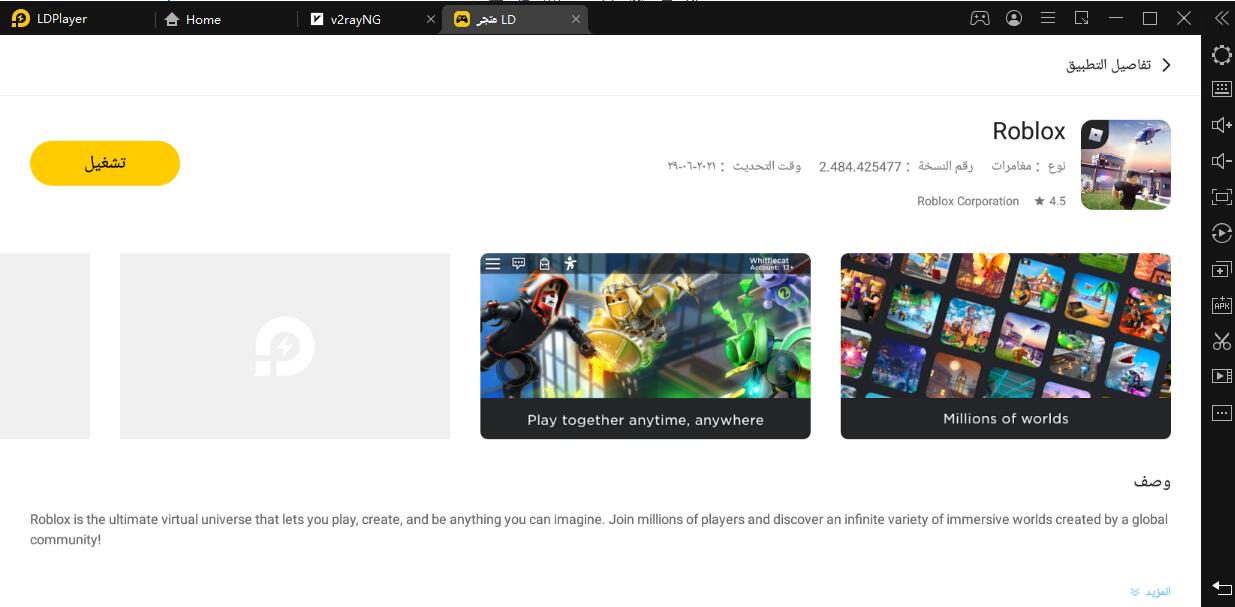
Task: Click the Roblox description paragraph
Action: point(599,529)
